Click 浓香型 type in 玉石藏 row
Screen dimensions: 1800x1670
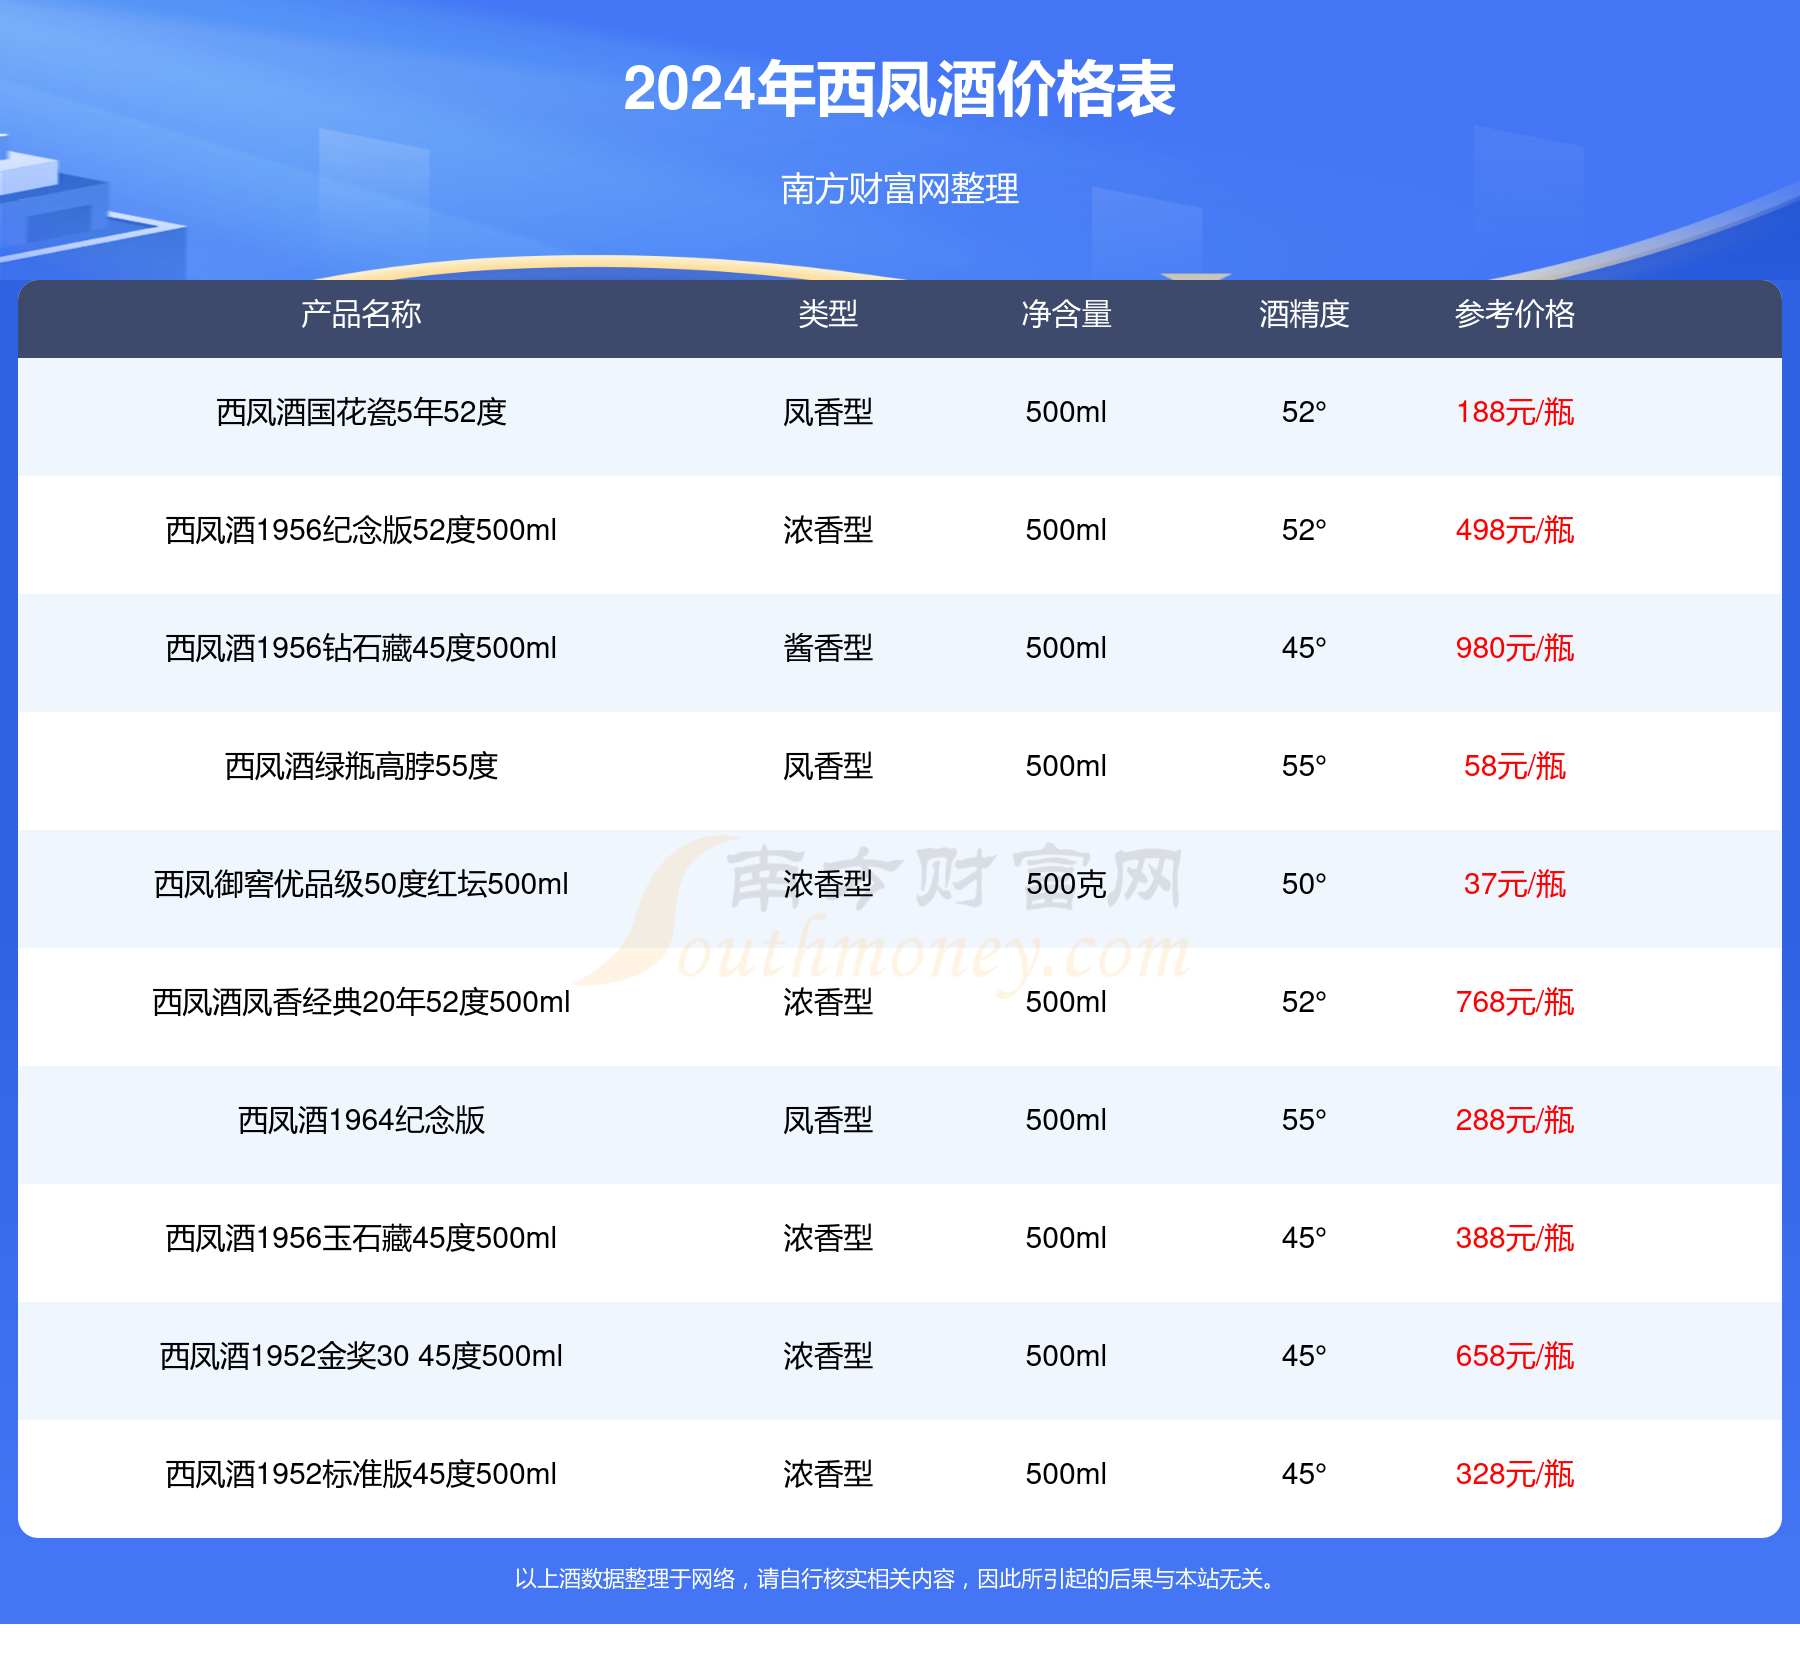(x=828, y=1238)
